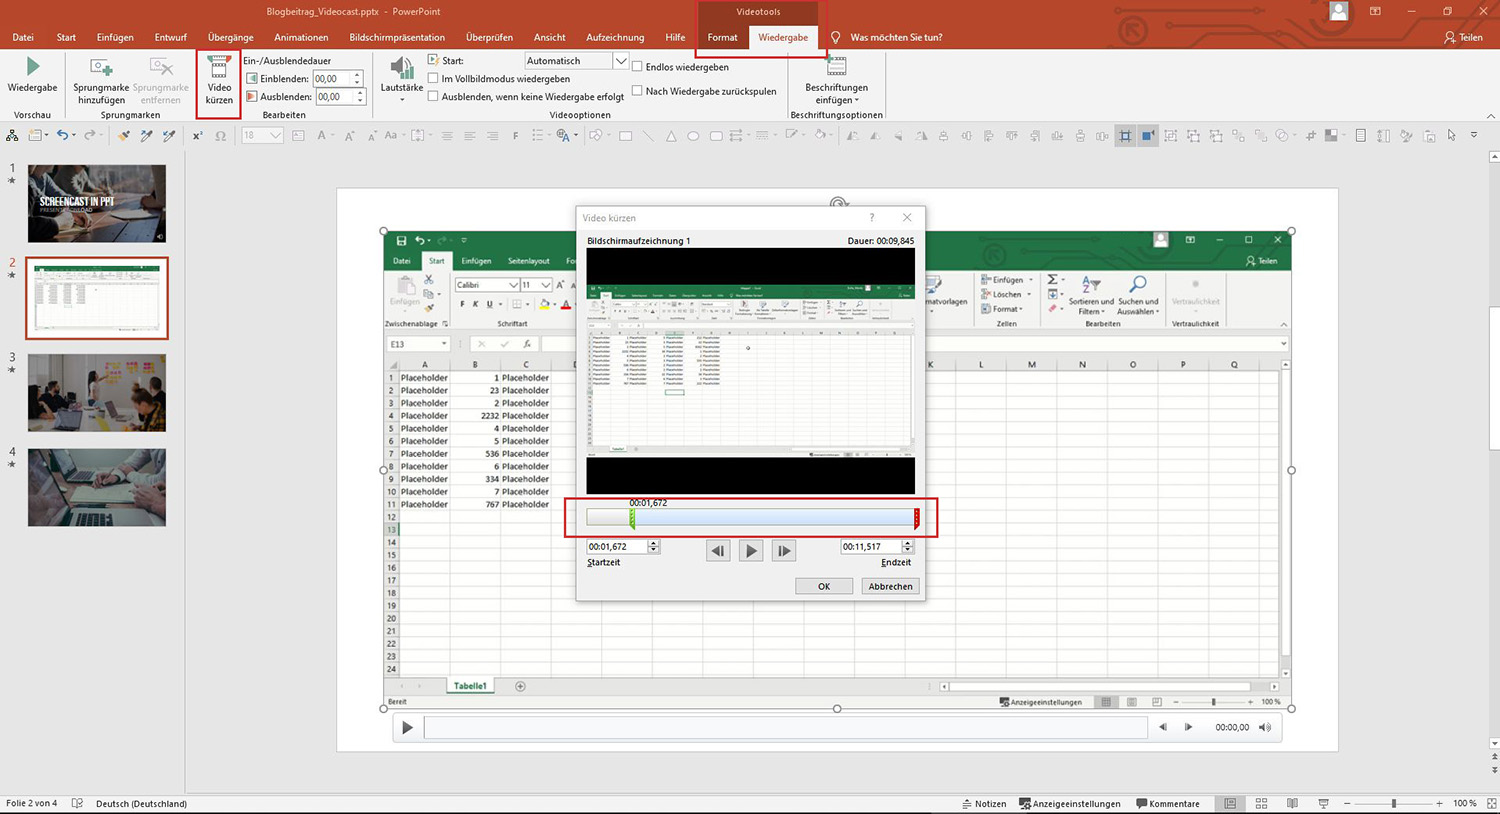Click Ausblenden spinner down arrow
The height and width of the screenshot is (814, 1500).
pos(359,100)
